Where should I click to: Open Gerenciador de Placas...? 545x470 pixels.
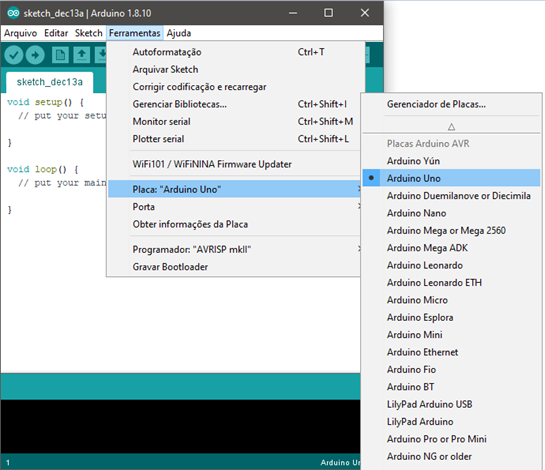coord(451,104)
